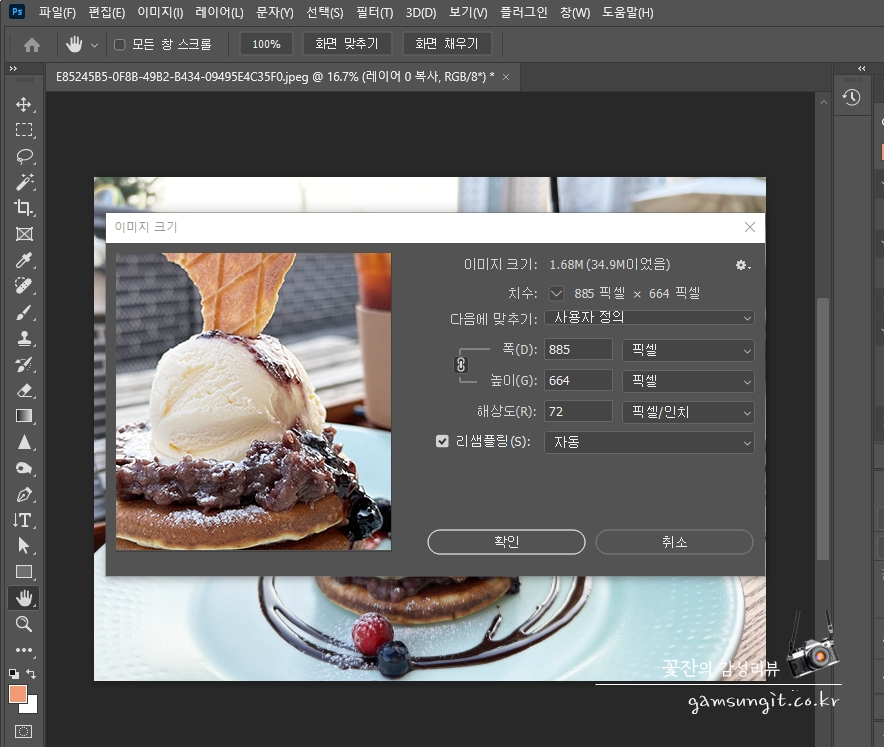884x747 pixels.
Task: Open the 리샘플링 method dropdown
Action: pyautogui.click(x=649, y=443)
